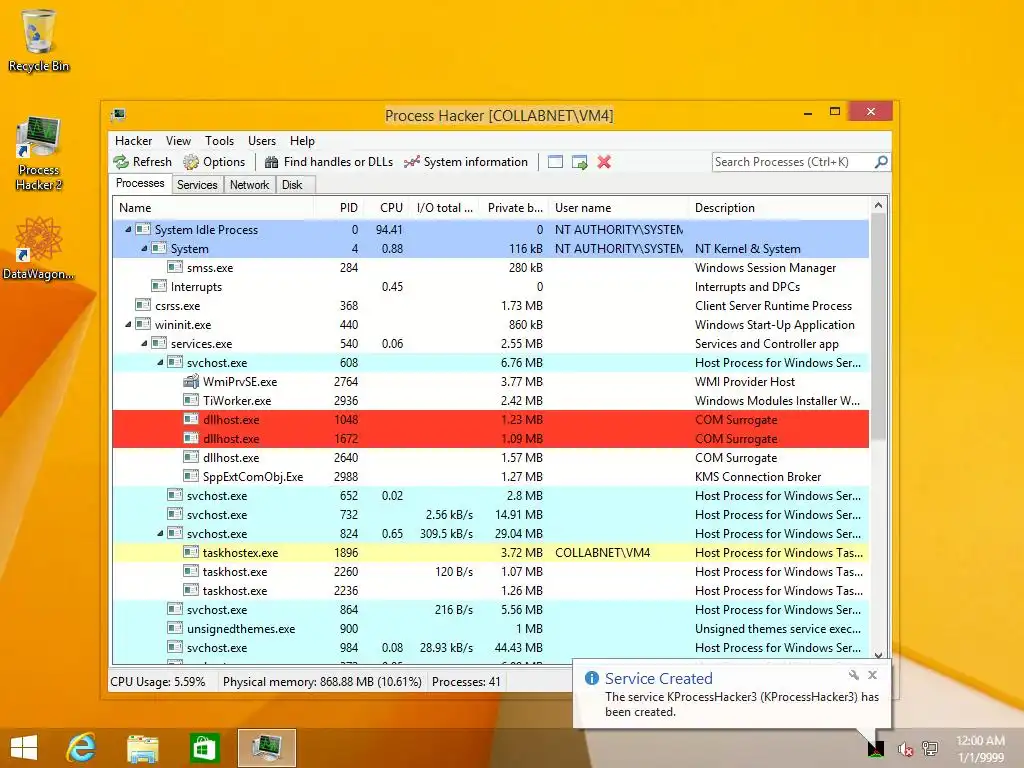The image size is (1024, 768).
Task: Click Process Hacker title bar icon
Action: (118, 115)
